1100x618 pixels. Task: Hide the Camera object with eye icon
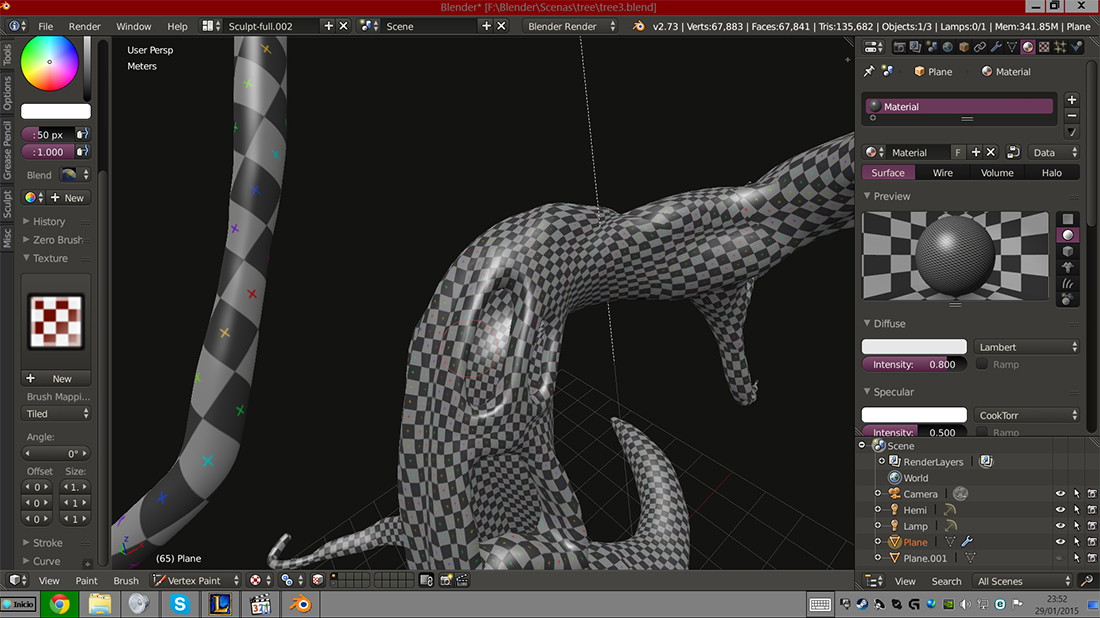(1061, 495)
